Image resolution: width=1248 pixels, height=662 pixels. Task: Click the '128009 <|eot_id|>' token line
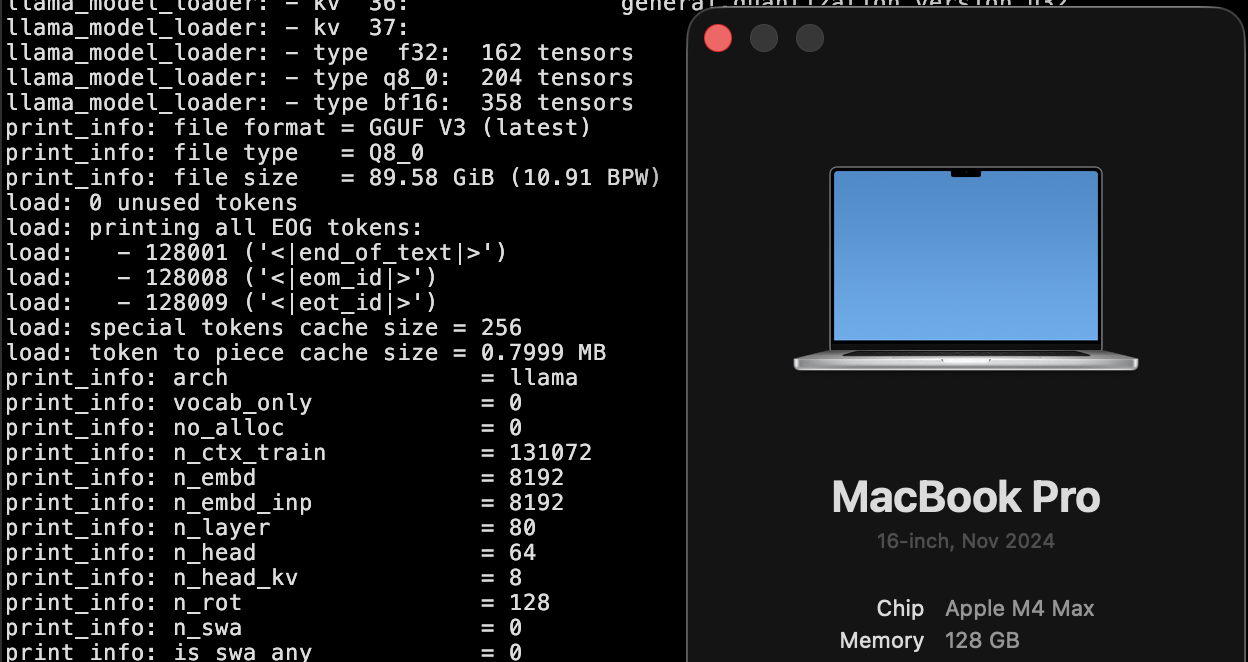pos(222,303)
